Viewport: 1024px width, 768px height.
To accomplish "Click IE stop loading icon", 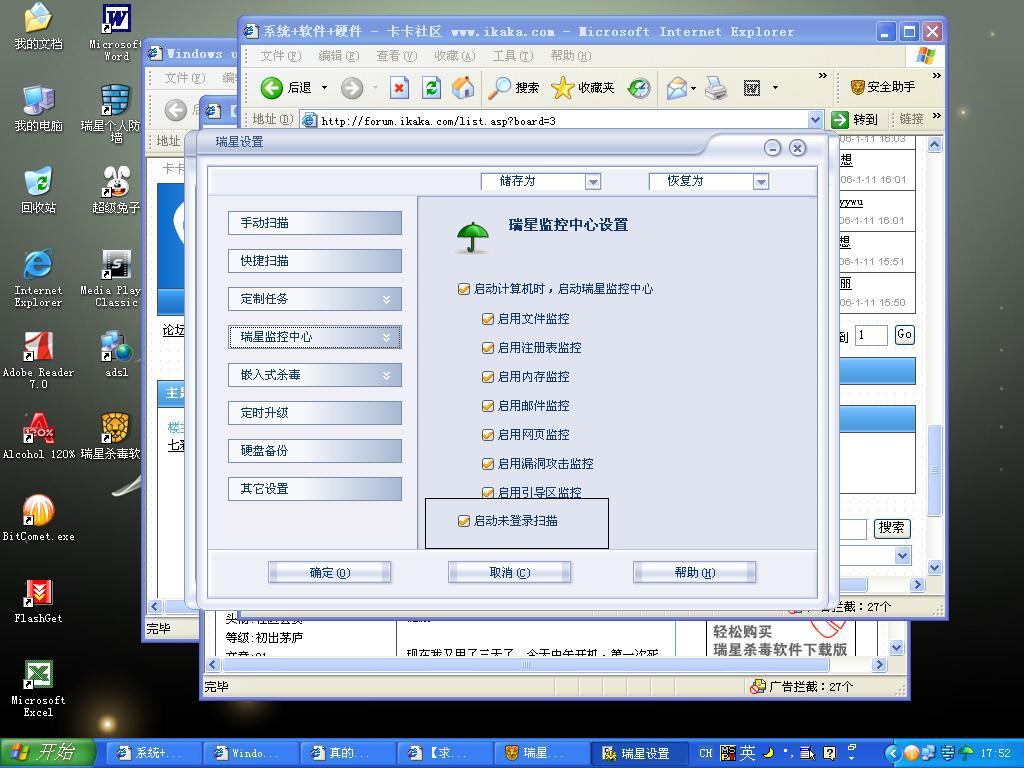I will tap(399, 88).
